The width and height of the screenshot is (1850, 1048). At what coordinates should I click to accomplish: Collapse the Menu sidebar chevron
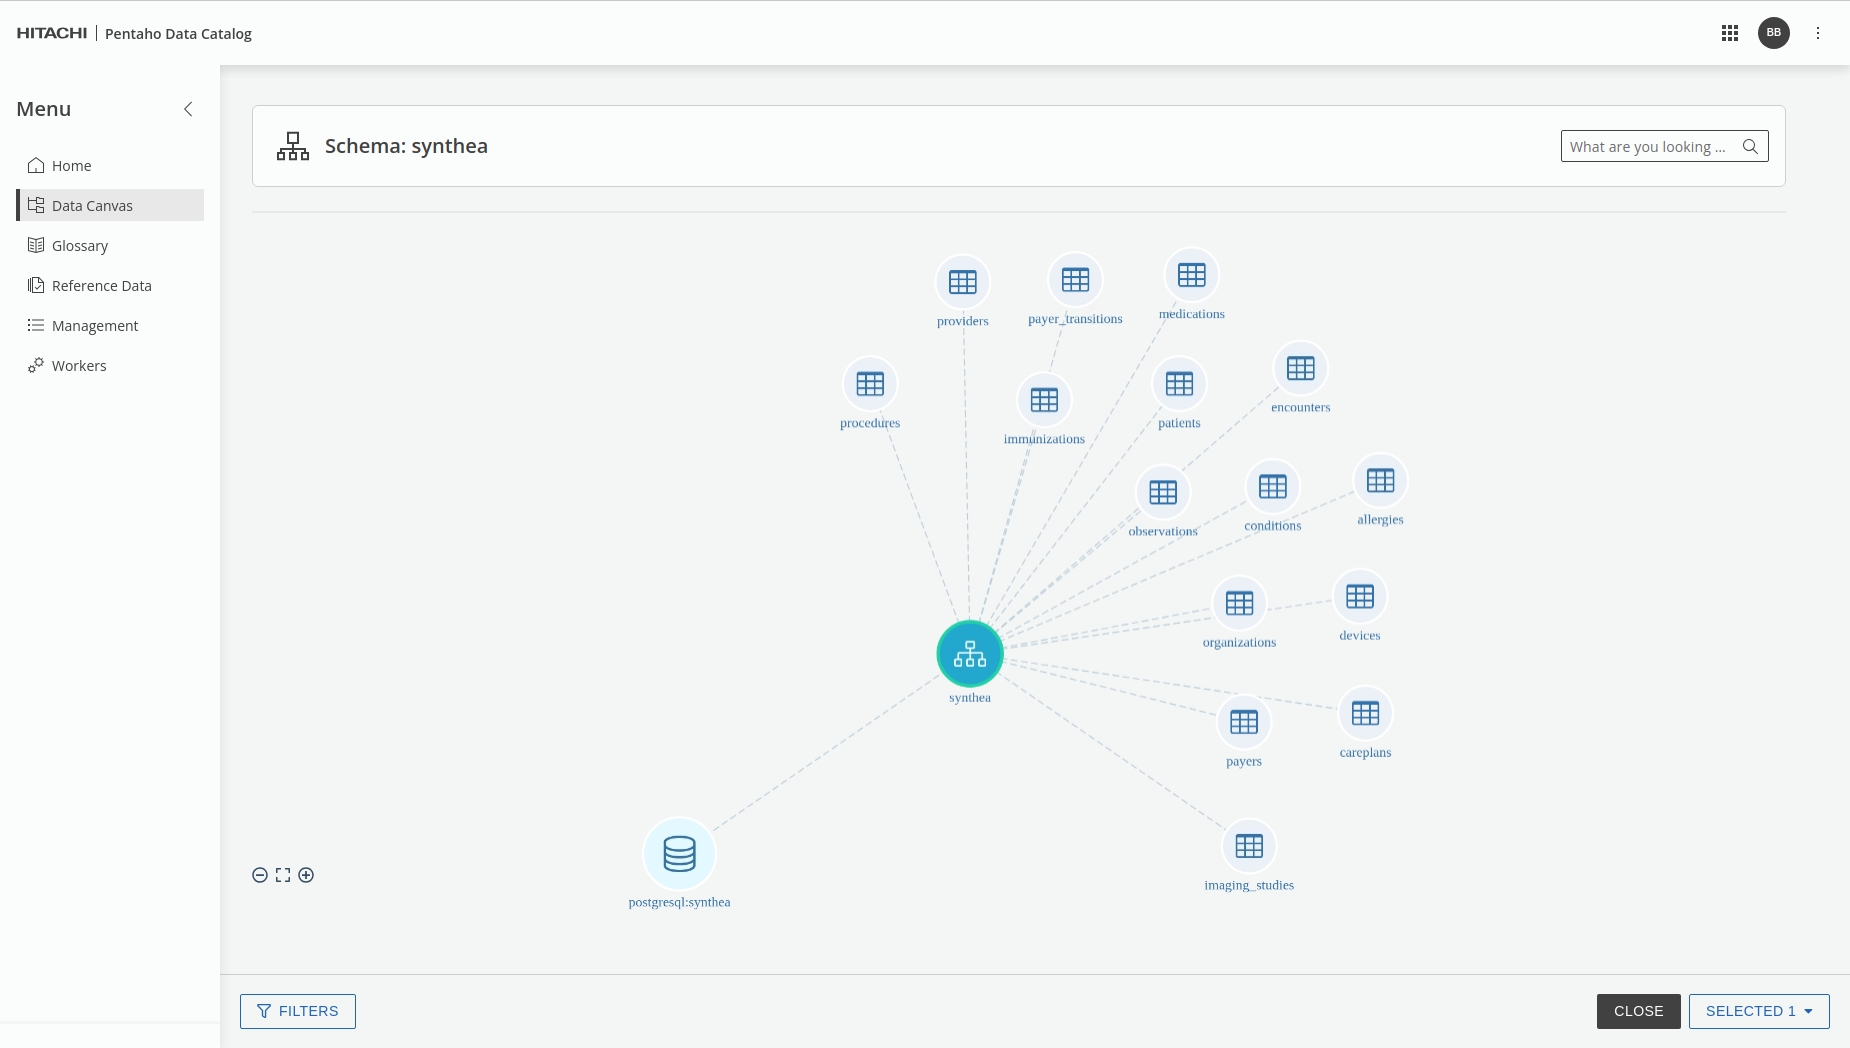tap(188, 109)
